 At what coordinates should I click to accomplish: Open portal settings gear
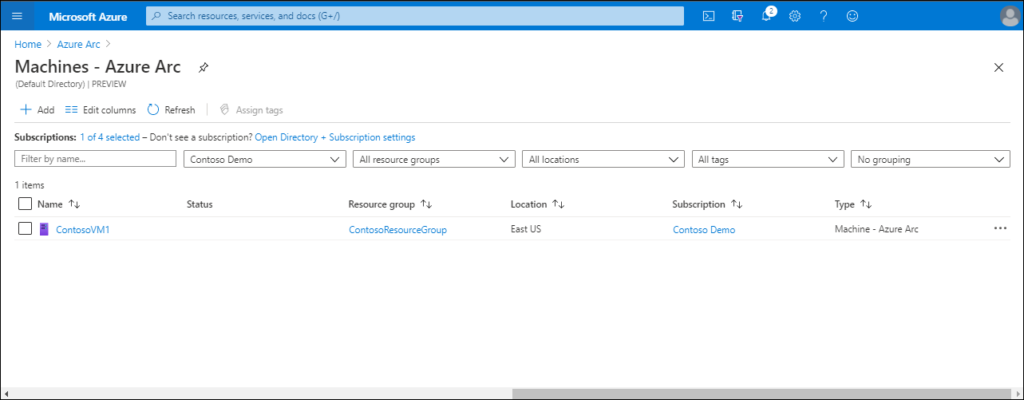(x=795, y=16)
